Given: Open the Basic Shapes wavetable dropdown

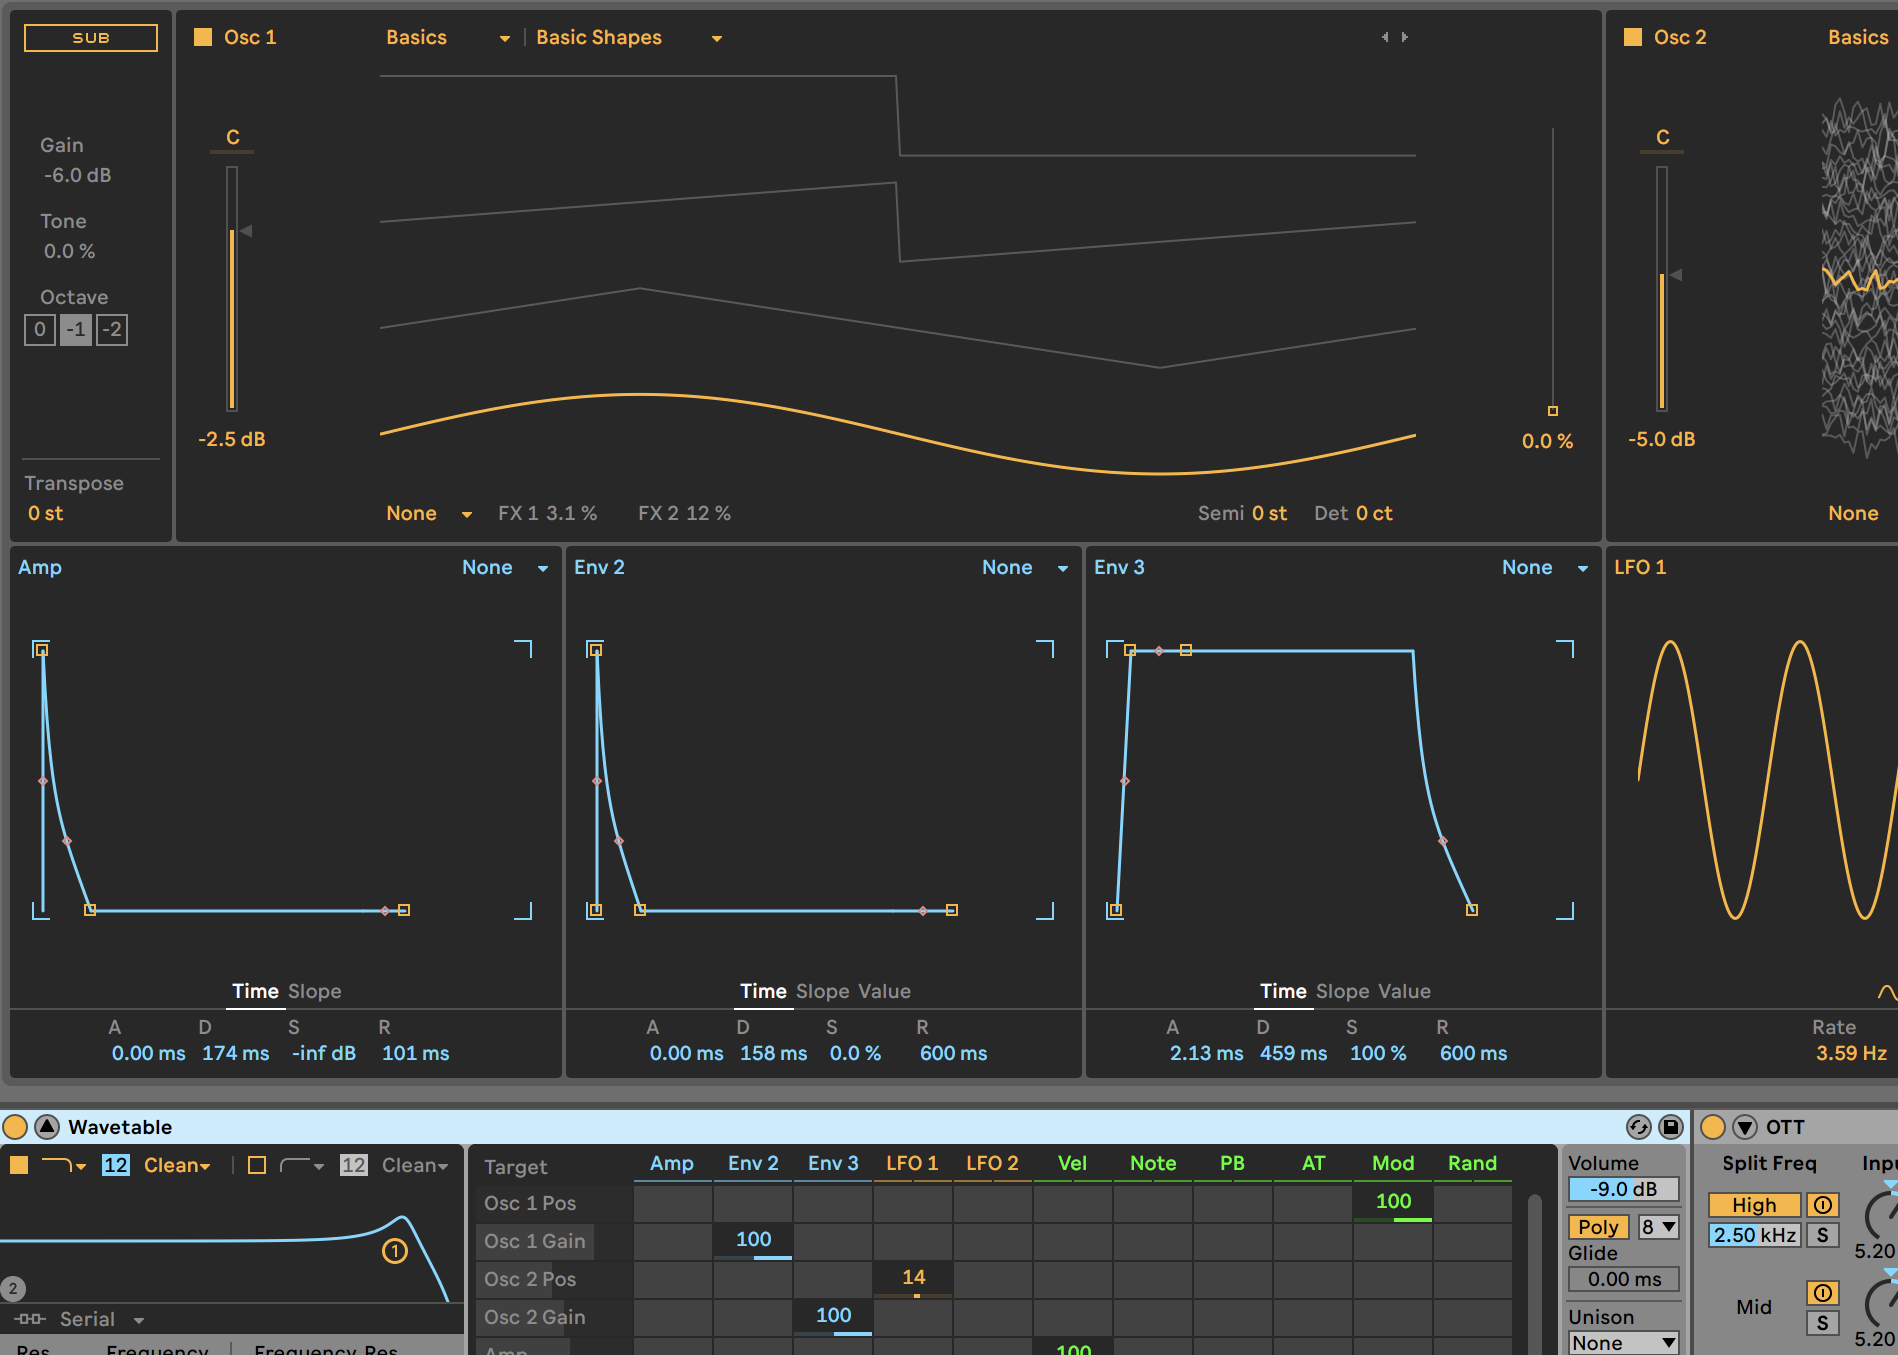Looking at the screenshot, I should click(x=716, y=38).
